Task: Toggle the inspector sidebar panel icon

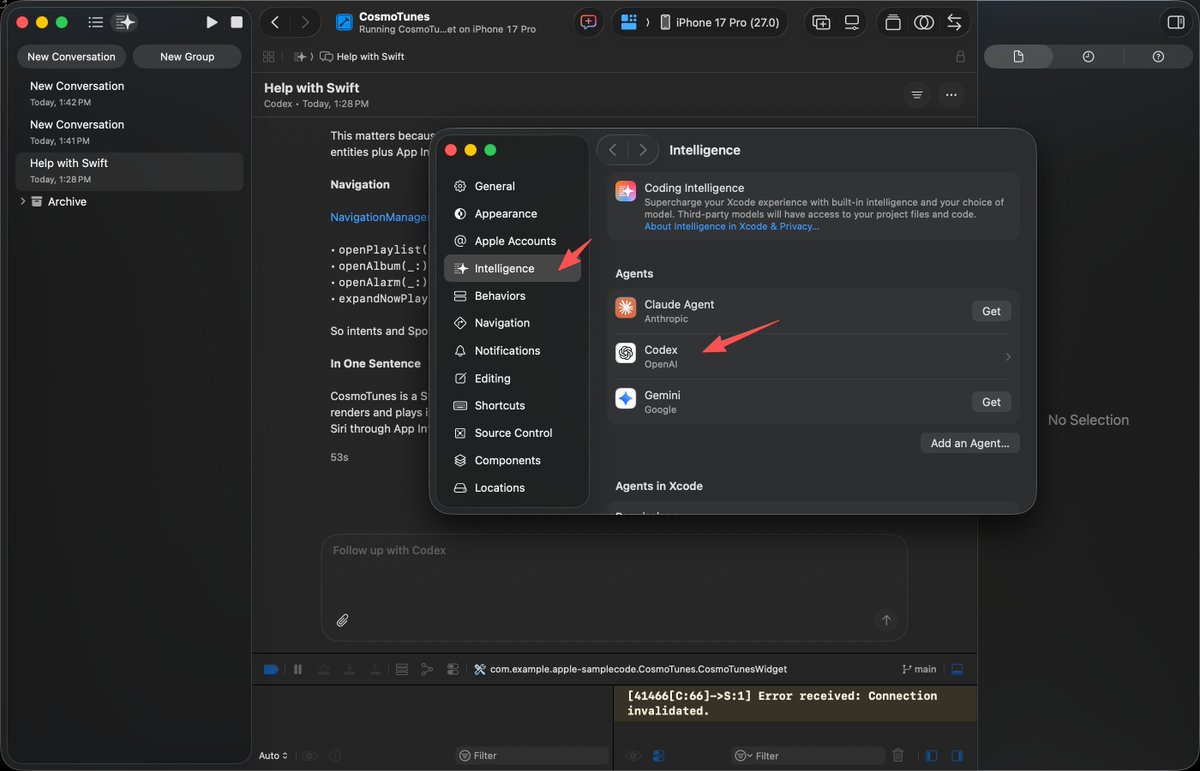Action: pyautogui.click(x=1175, y=22)
